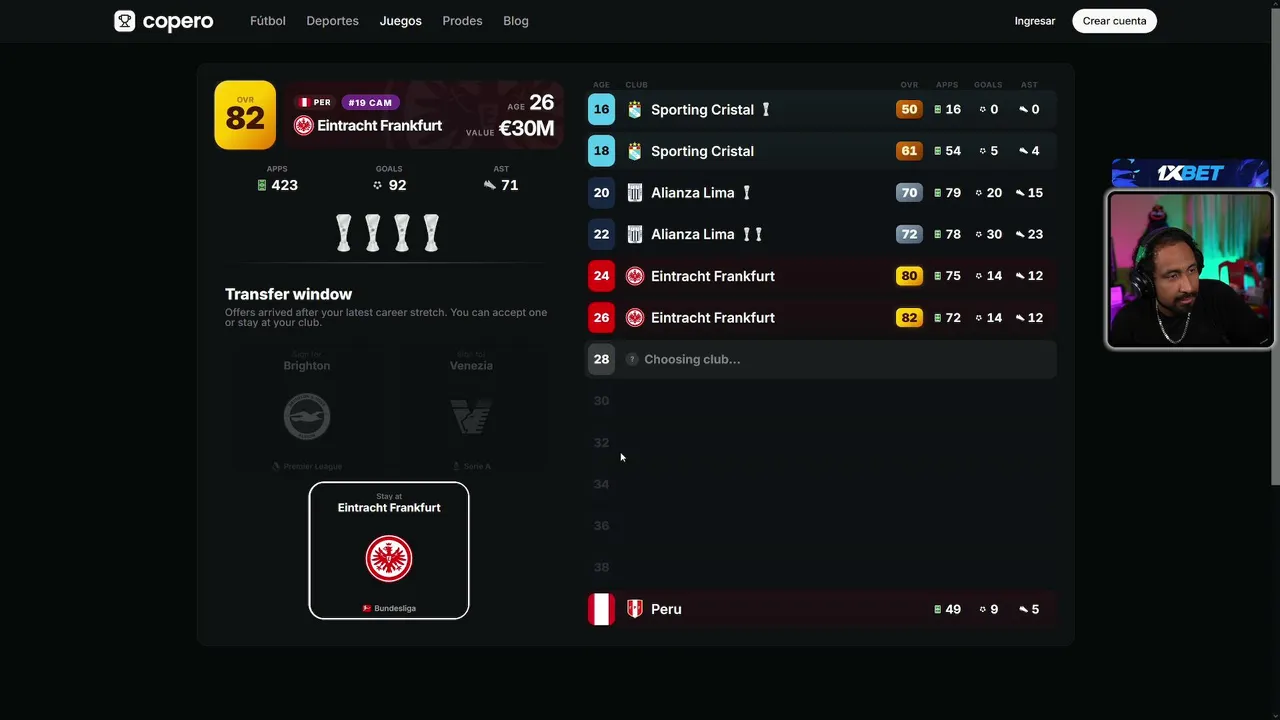This screenshot has width=1280, height=720.
Task: Click the 49 apps value in Peru row
Action: click(953, 609)
